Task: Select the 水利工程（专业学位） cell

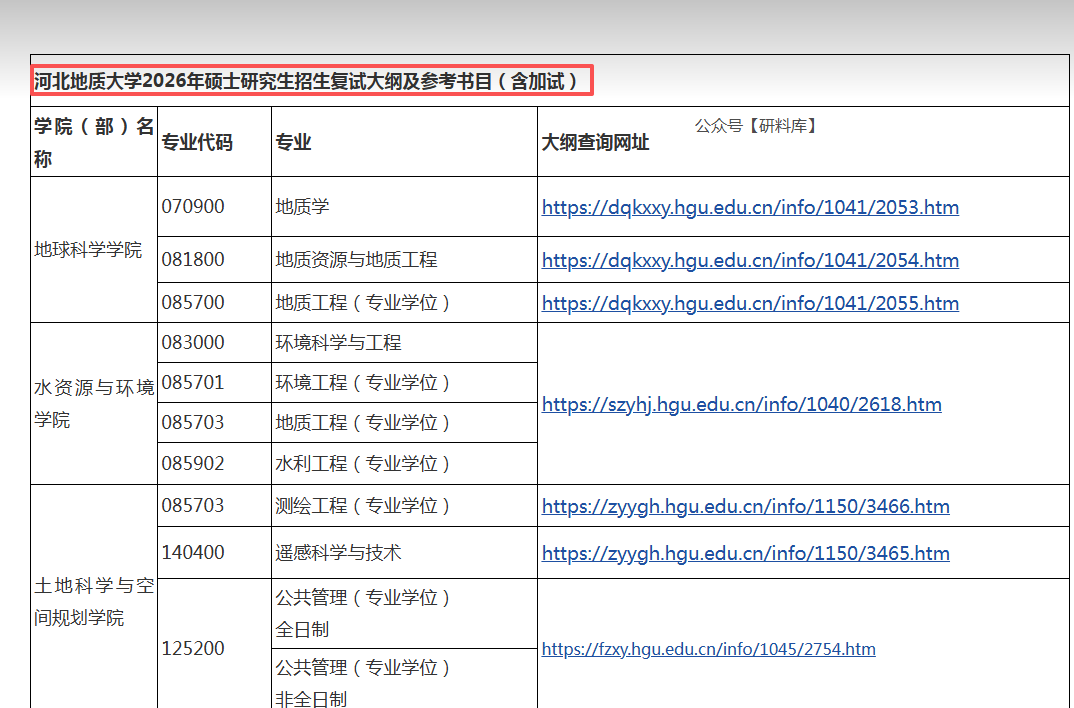Action: [x=363, y=464]
